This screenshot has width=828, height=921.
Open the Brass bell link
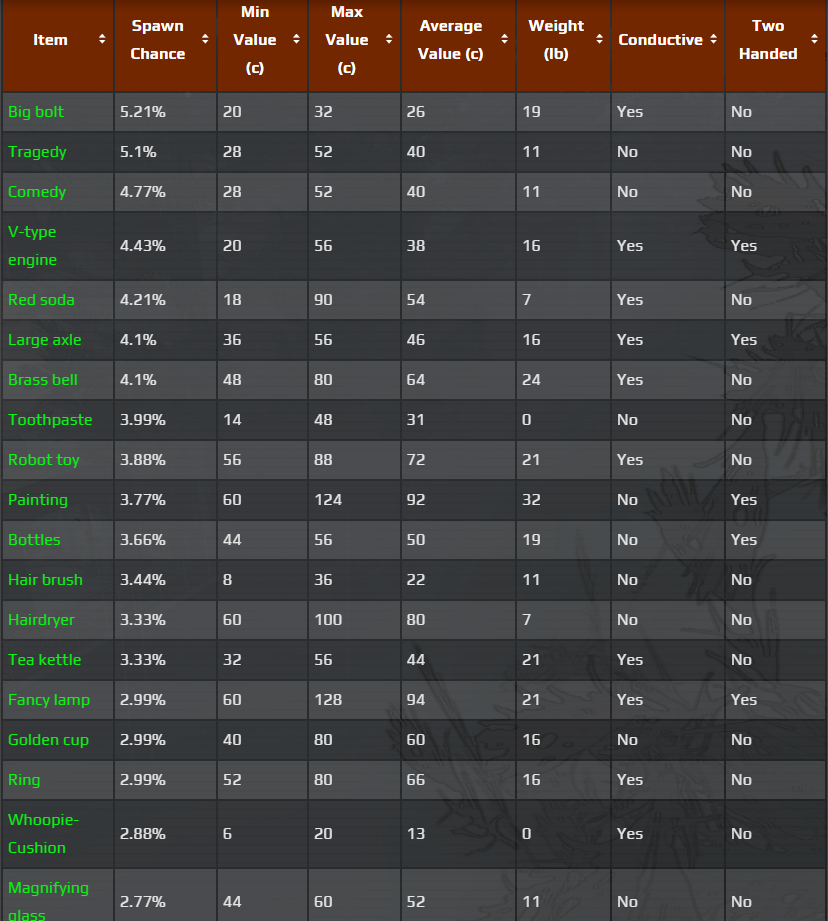[43, 380]
